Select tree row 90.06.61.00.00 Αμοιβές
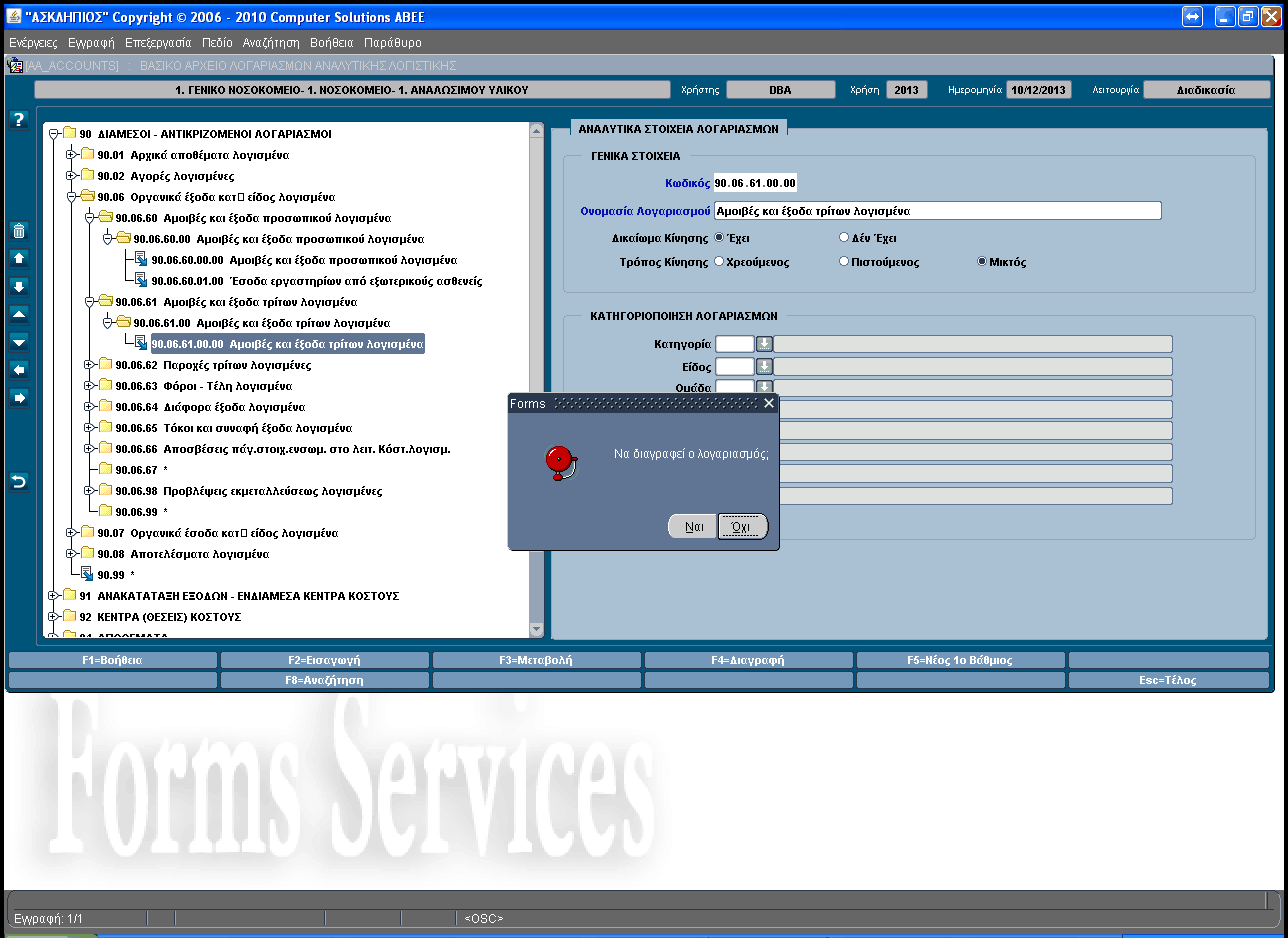Image resolution: width=1288 pixels, height=938 pixels. click(x=288, y=344)
